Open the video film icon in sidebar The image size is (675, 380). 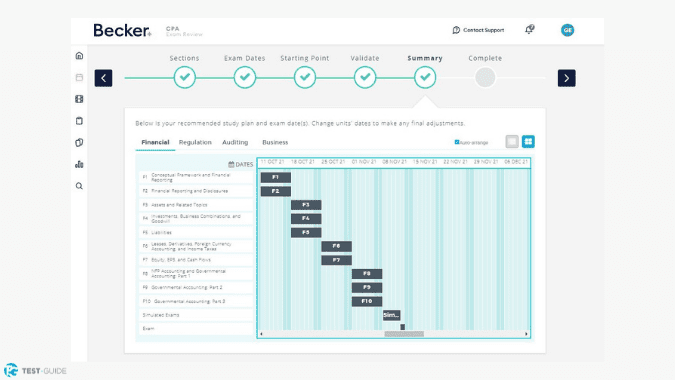point(79,99)
